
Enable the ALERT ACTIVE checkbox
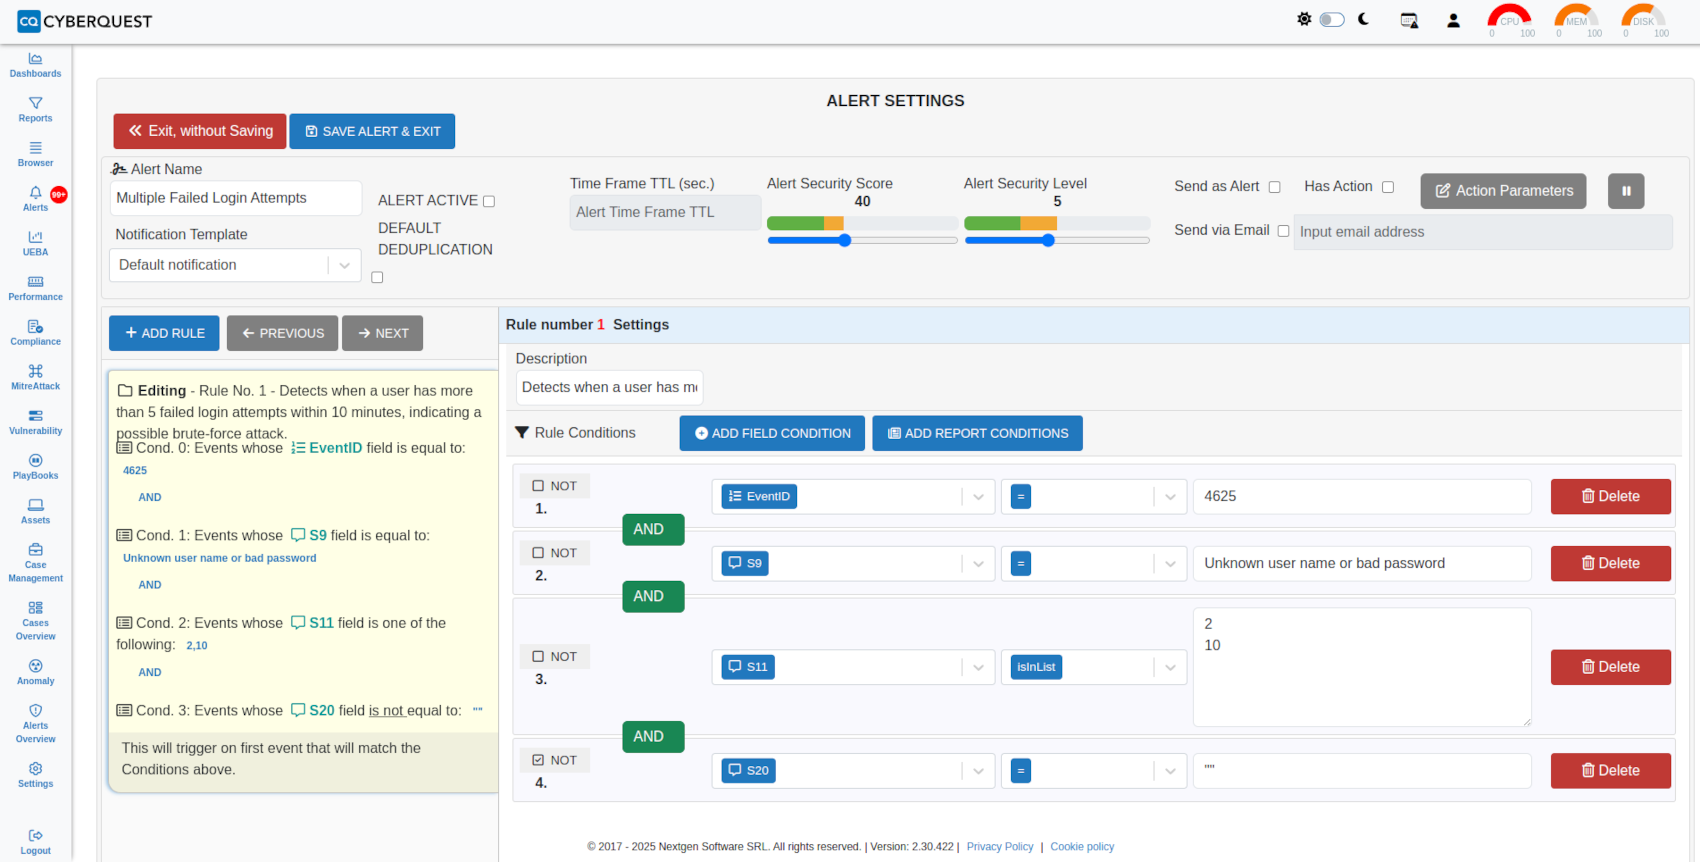489,201
